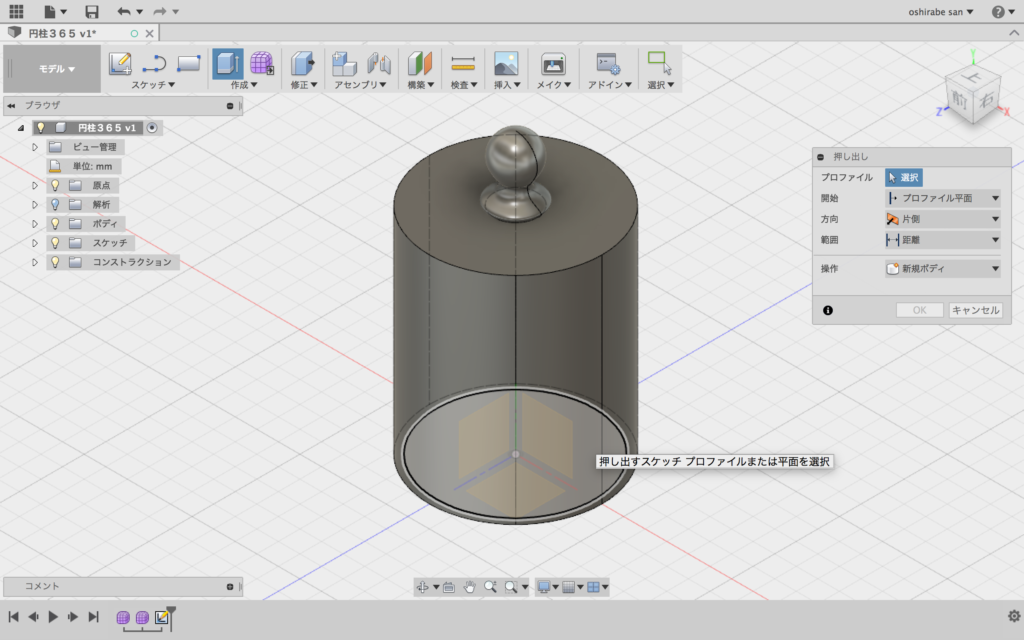The image size is (1024, 640).
Task: Click the new component icon in アセンブリ
Action: coord(344,63)
